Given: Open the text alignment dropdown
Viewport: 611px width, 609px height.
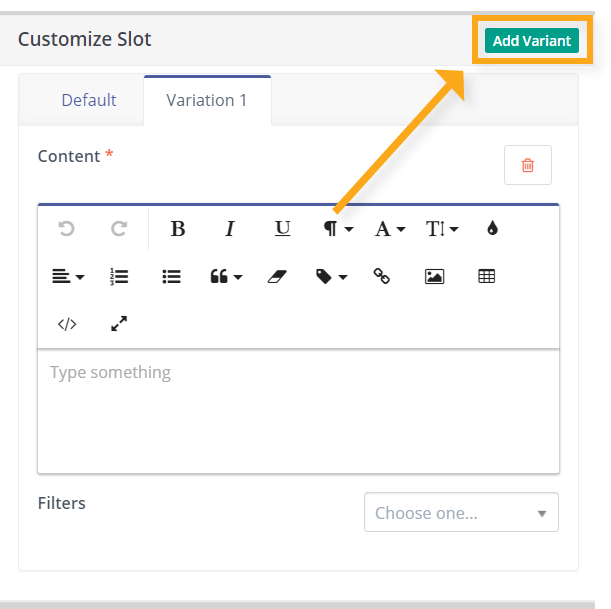Looking at the screenshot, I should click(68, 277).
